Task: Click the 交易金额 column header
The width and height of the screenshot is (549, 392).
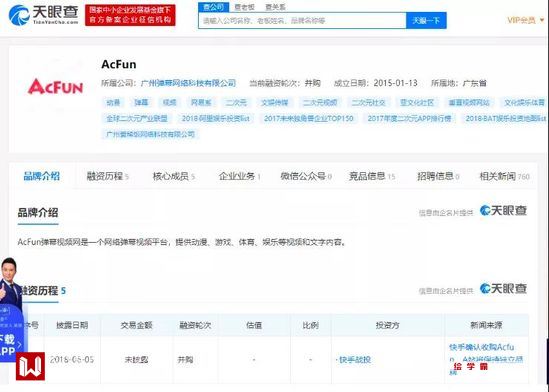Action: point(137,325)
